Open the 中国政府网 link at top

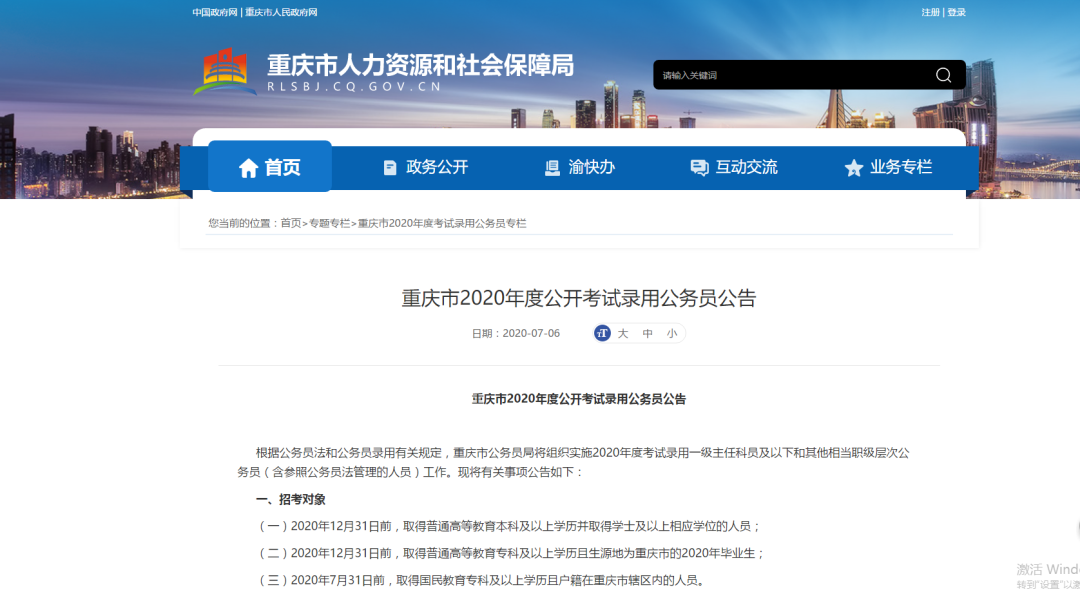coord(215,12)
